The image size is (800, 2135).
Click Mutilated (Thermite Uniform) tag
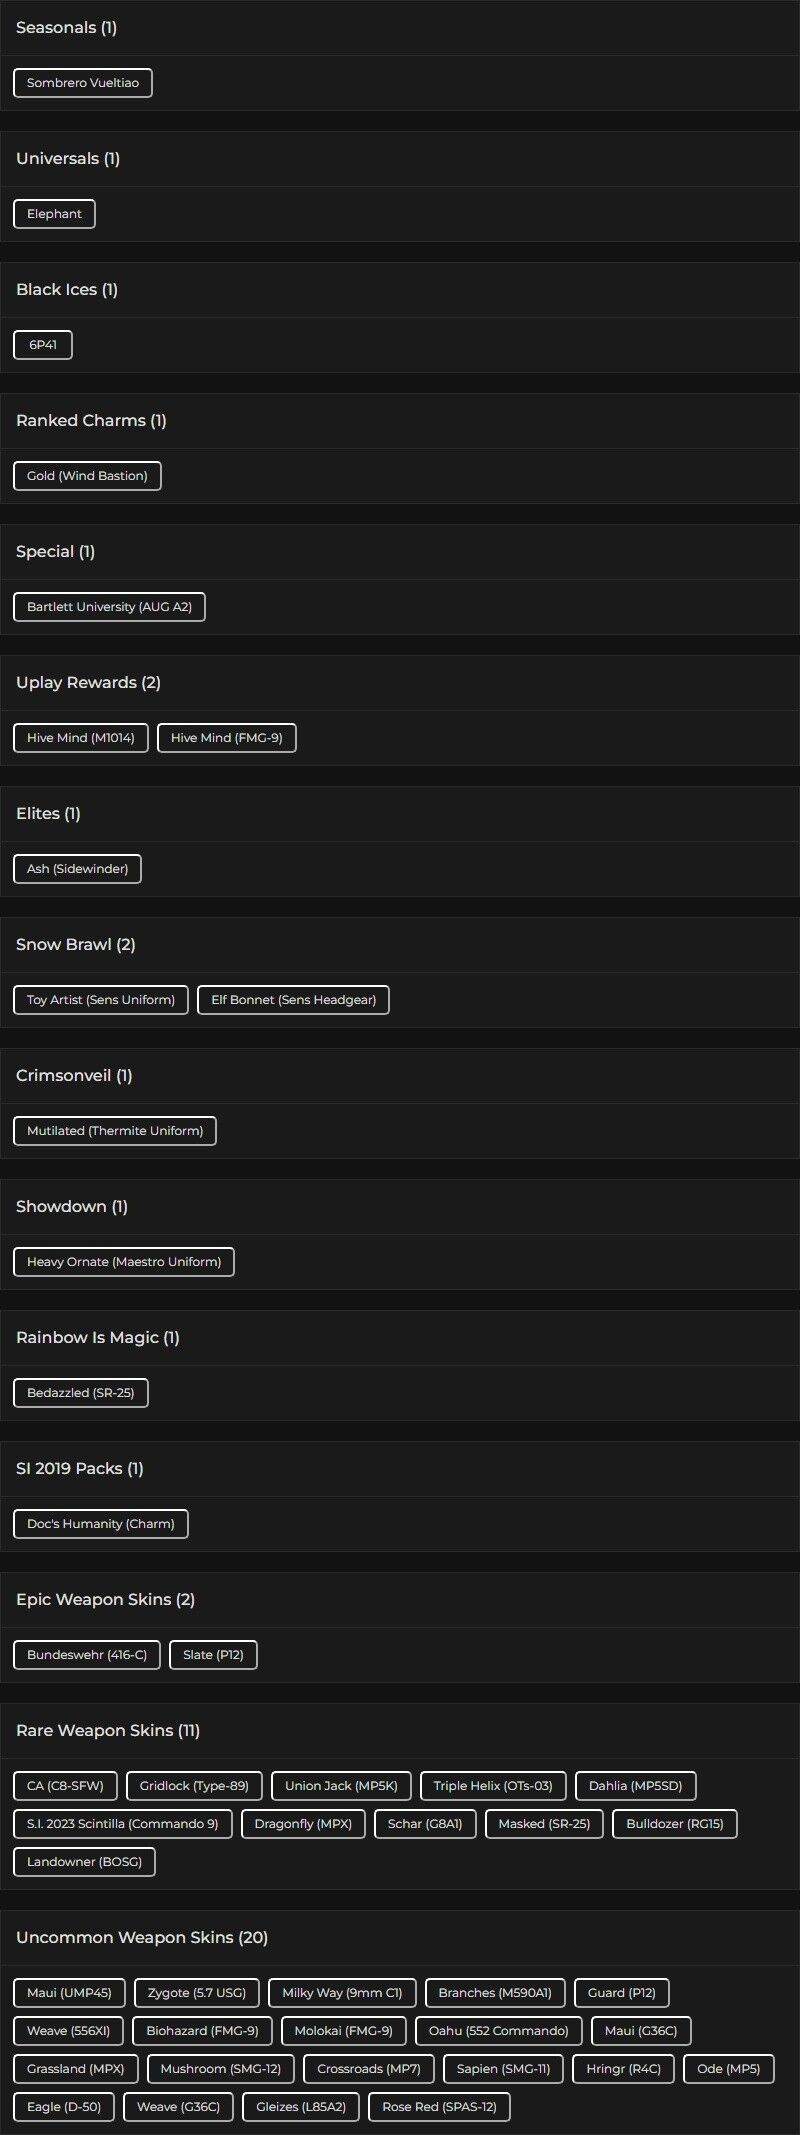click(x=115, y=1131)
